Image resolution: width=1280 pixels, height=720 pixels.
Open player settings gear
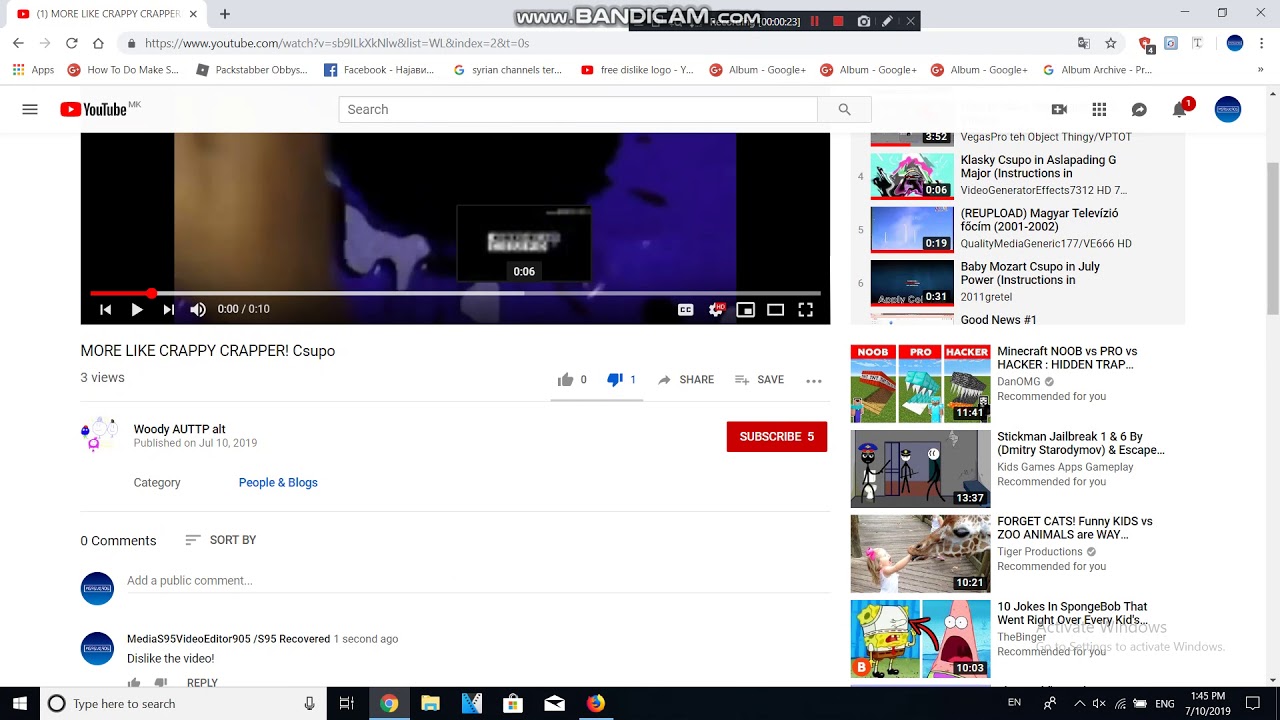pos(716,310)
